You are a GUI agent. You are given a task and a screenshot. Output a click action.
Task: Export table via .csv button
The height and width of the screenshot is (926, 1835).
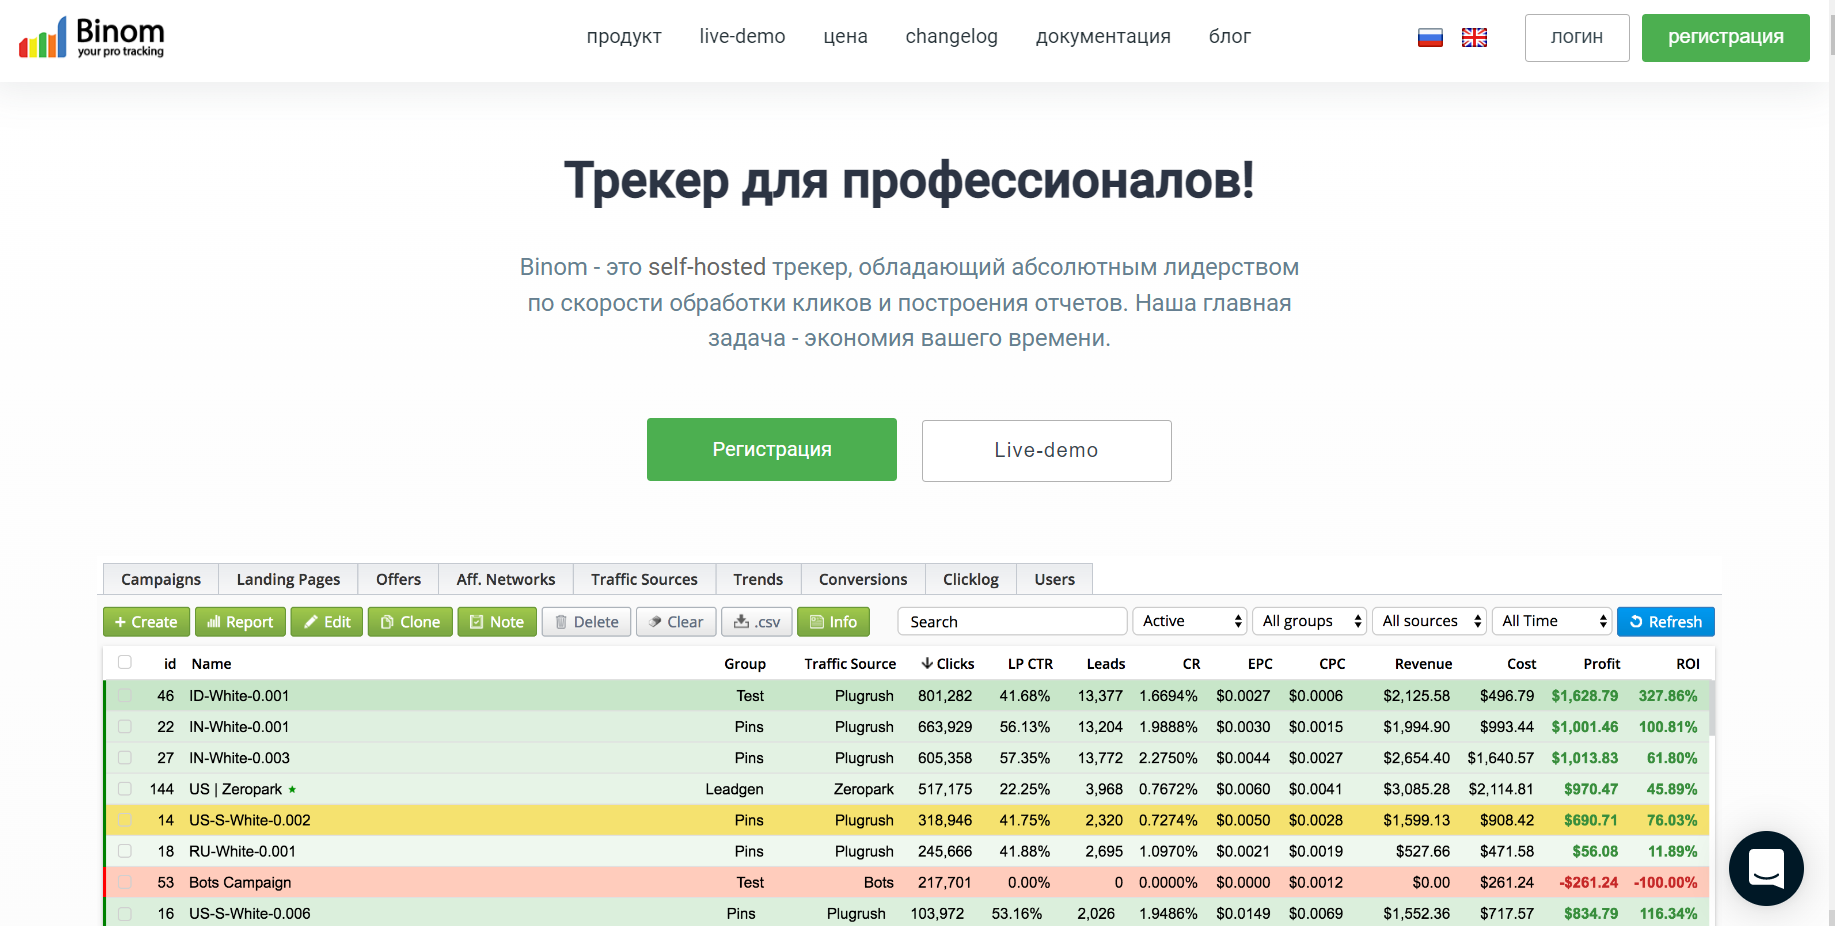pyautogui.click(x=757, y=622)
